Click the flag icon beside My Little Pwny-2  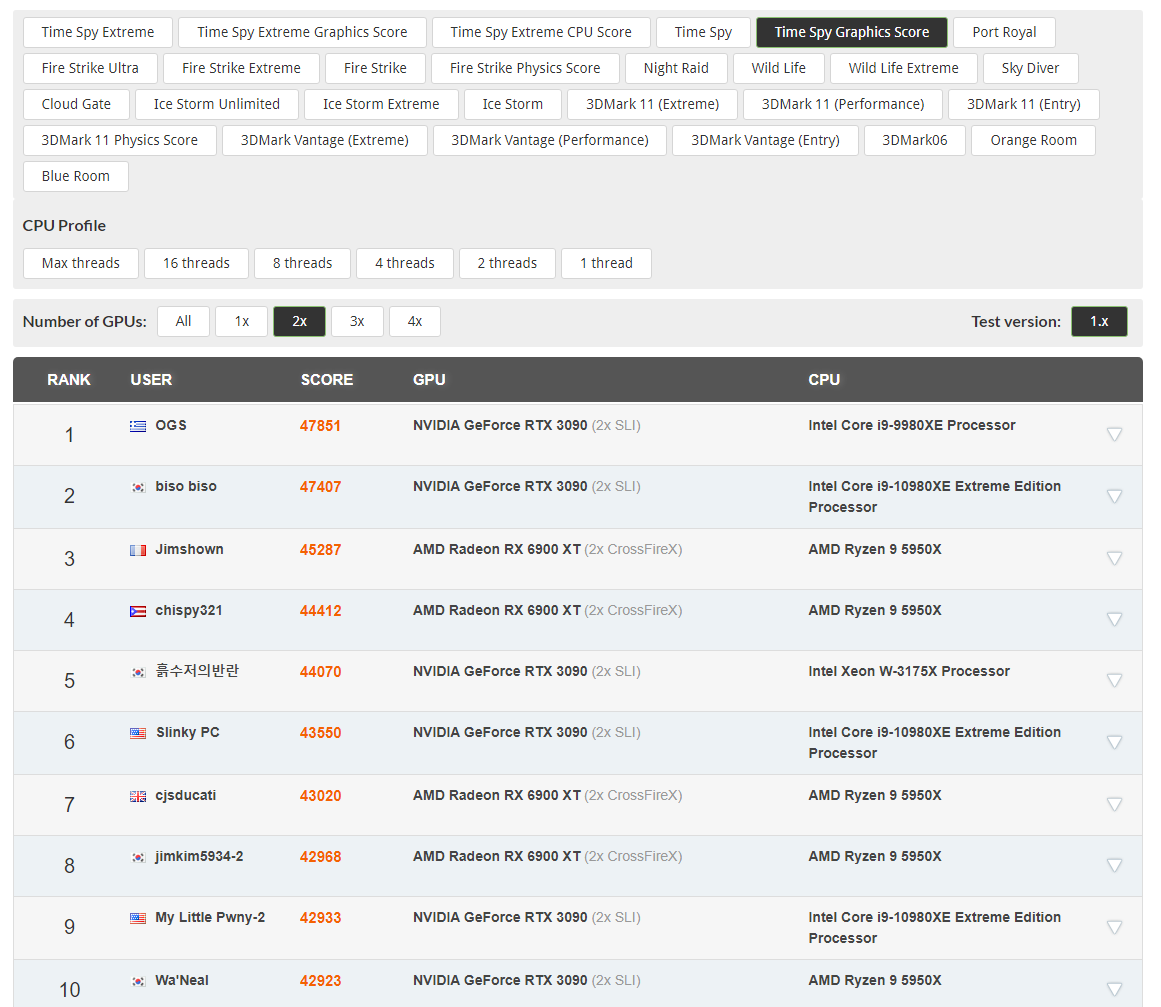(138, 918)
